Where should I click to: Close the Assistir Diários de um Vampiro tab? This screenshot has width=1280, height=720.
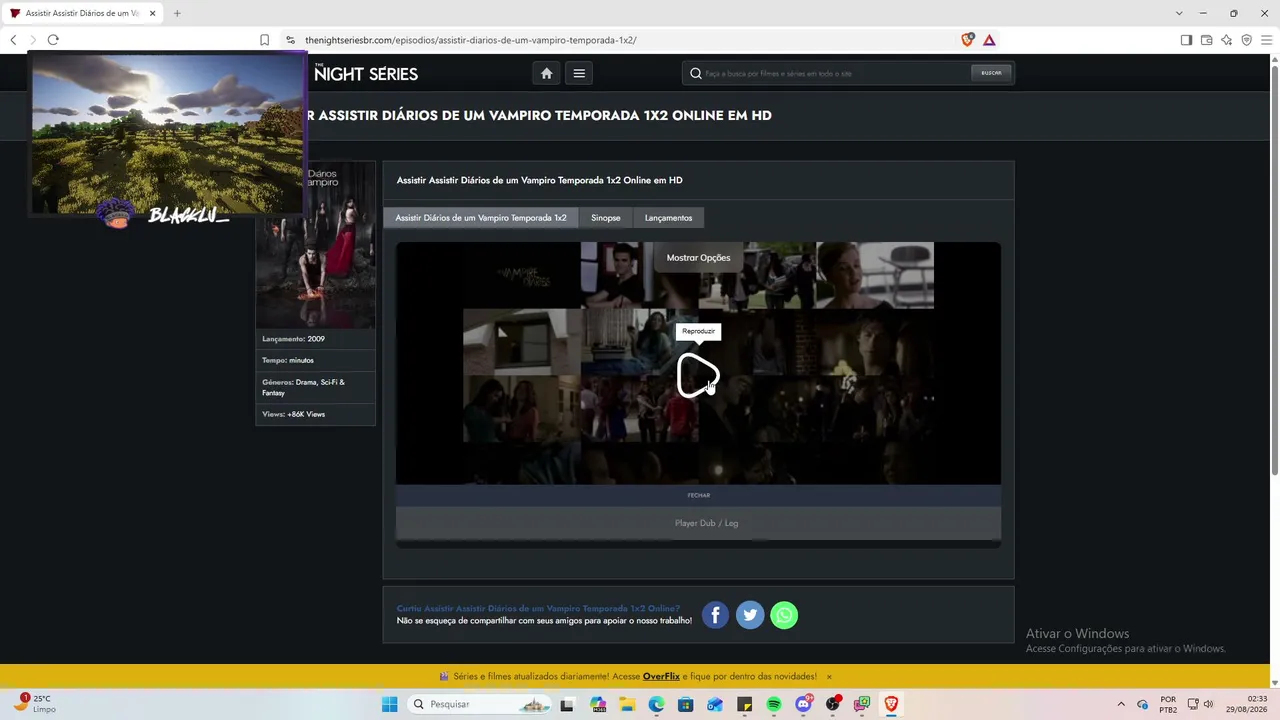(x=152, y=13)
